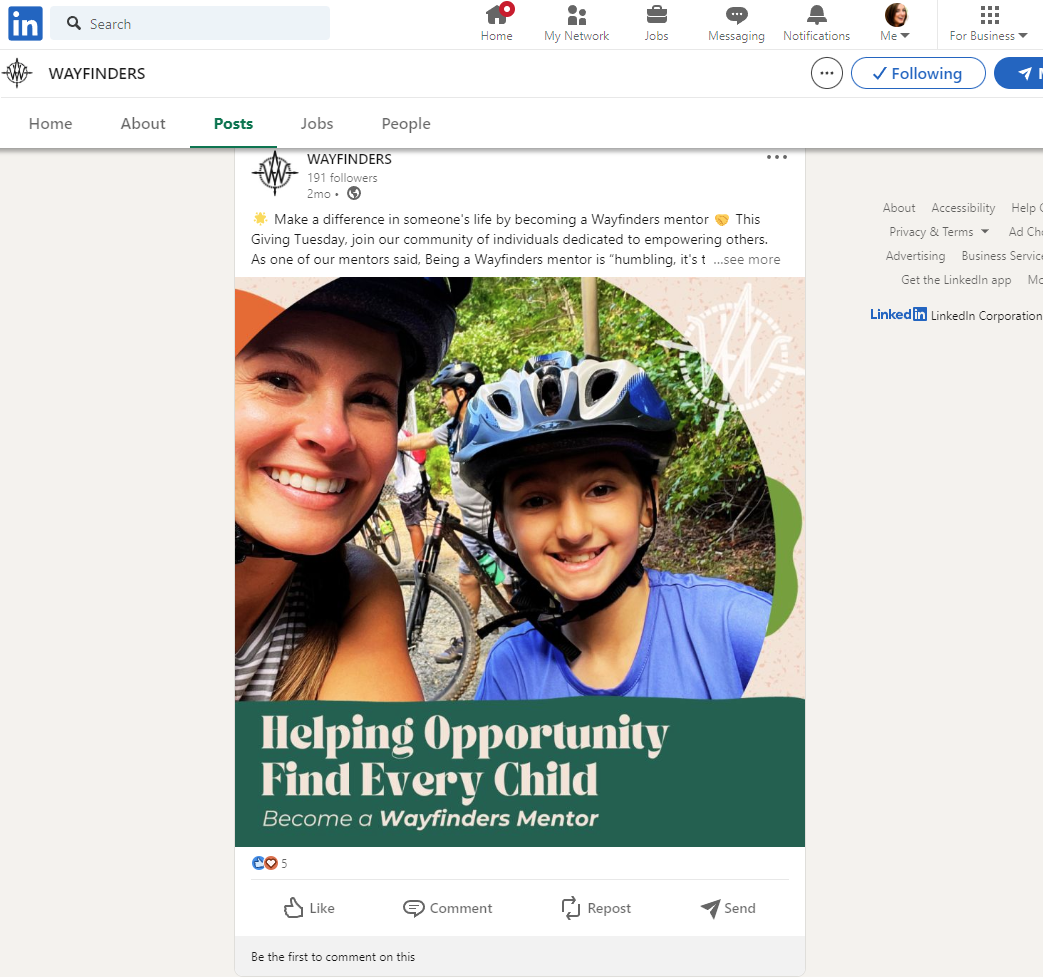Expand the Privacy & Terms dropdown
This screenshot has height=977, width=1043.
click(939, 231)
